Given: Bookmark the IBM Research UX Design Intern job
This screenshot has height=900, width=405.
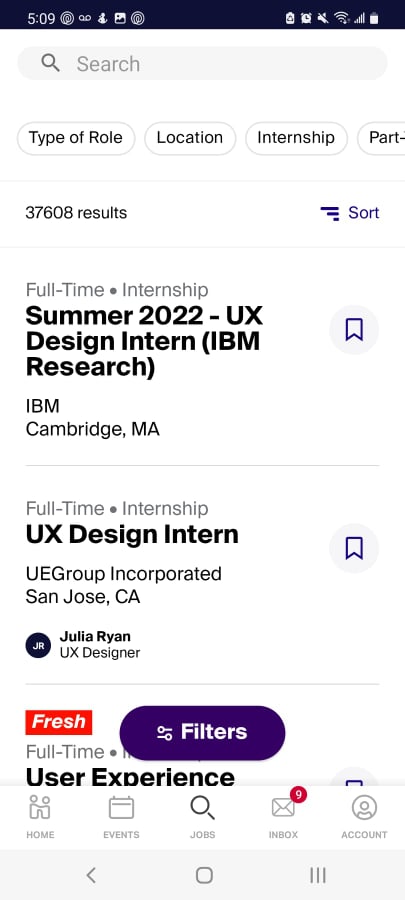Looking at the screenshot, I should 354,330.
